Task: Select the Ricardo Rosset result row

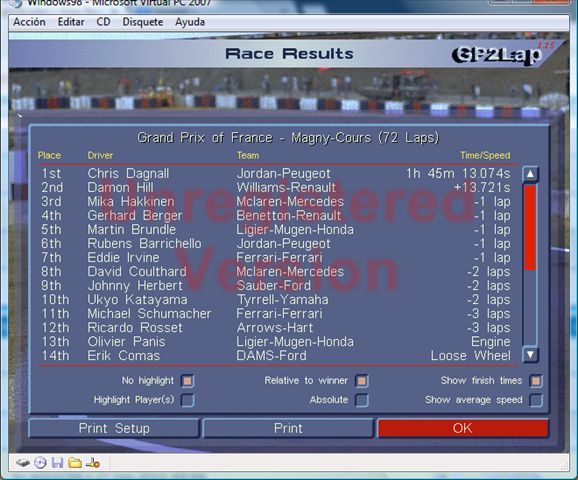Action: click(276, 328)
